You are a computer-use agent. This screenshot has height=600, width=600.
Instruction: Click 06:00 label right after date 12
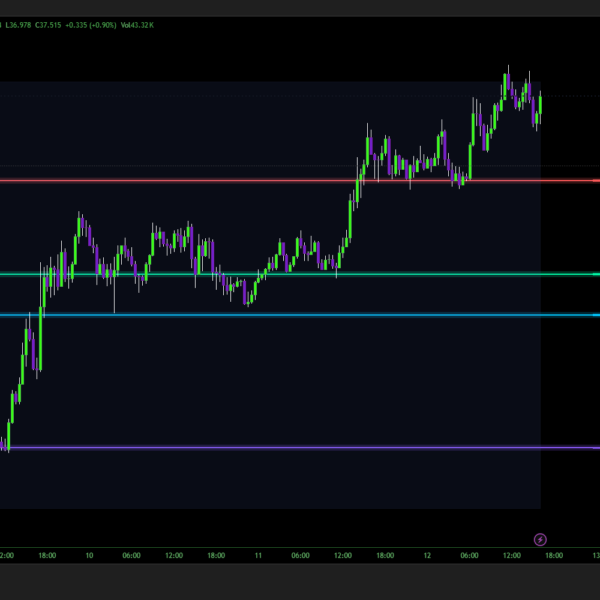pos(469,555)
